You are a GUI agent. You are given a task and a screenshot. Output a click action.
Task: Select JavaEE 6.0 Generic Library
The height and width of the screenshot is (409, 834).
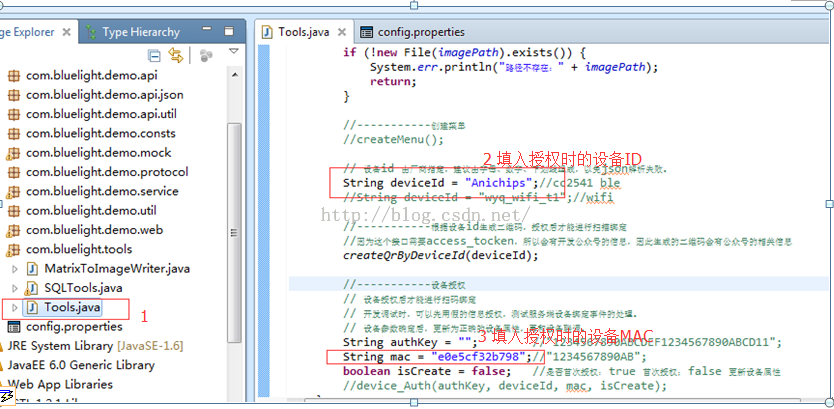81,365
